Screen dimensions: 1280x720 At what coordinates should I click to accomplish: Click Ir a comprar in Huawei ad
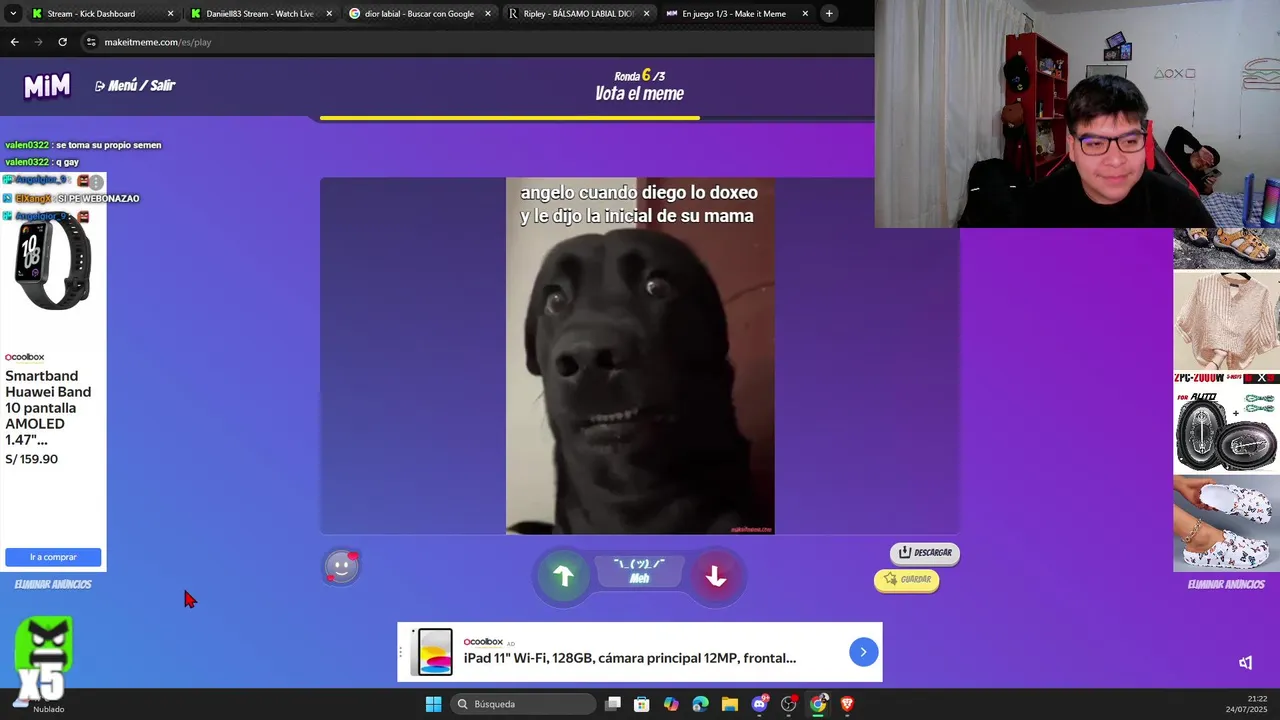[x=53, y=557]
